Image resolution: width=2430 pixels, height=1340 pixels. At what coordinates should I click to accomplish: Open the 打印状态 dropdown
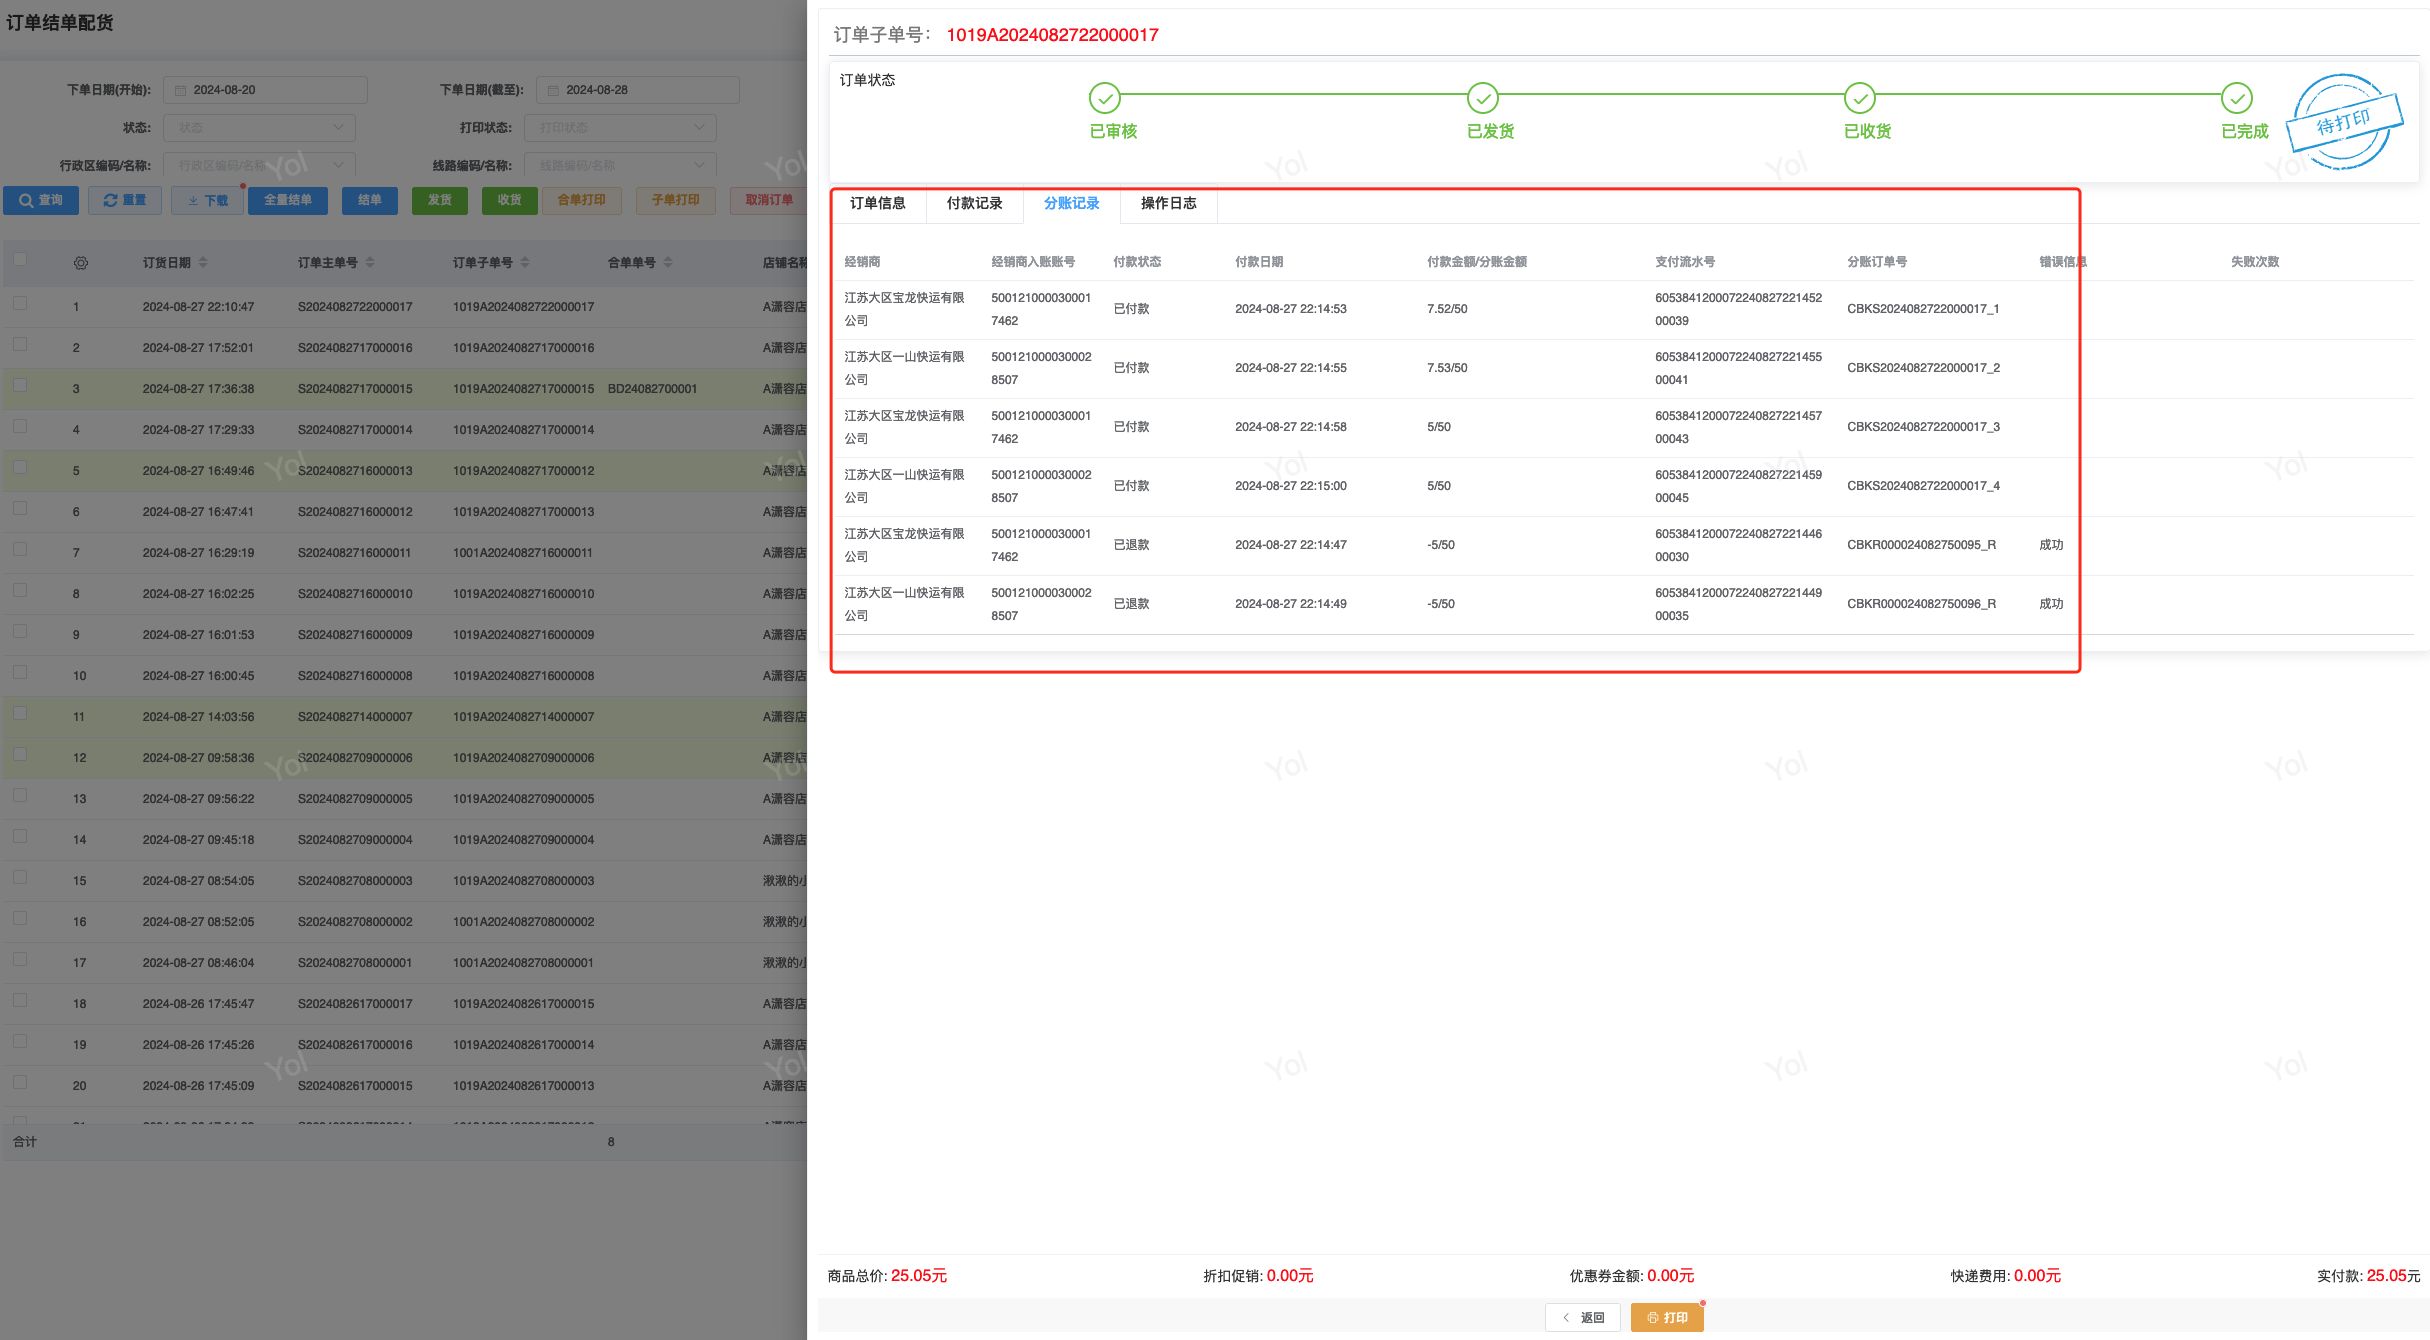[x=620, y=127]
